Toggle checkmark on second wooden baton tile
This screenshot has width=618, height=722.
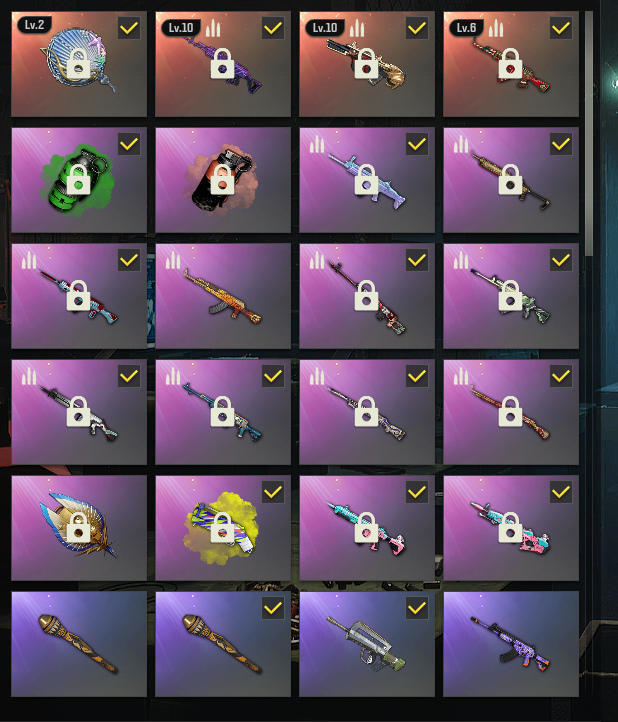pos(273,608)
